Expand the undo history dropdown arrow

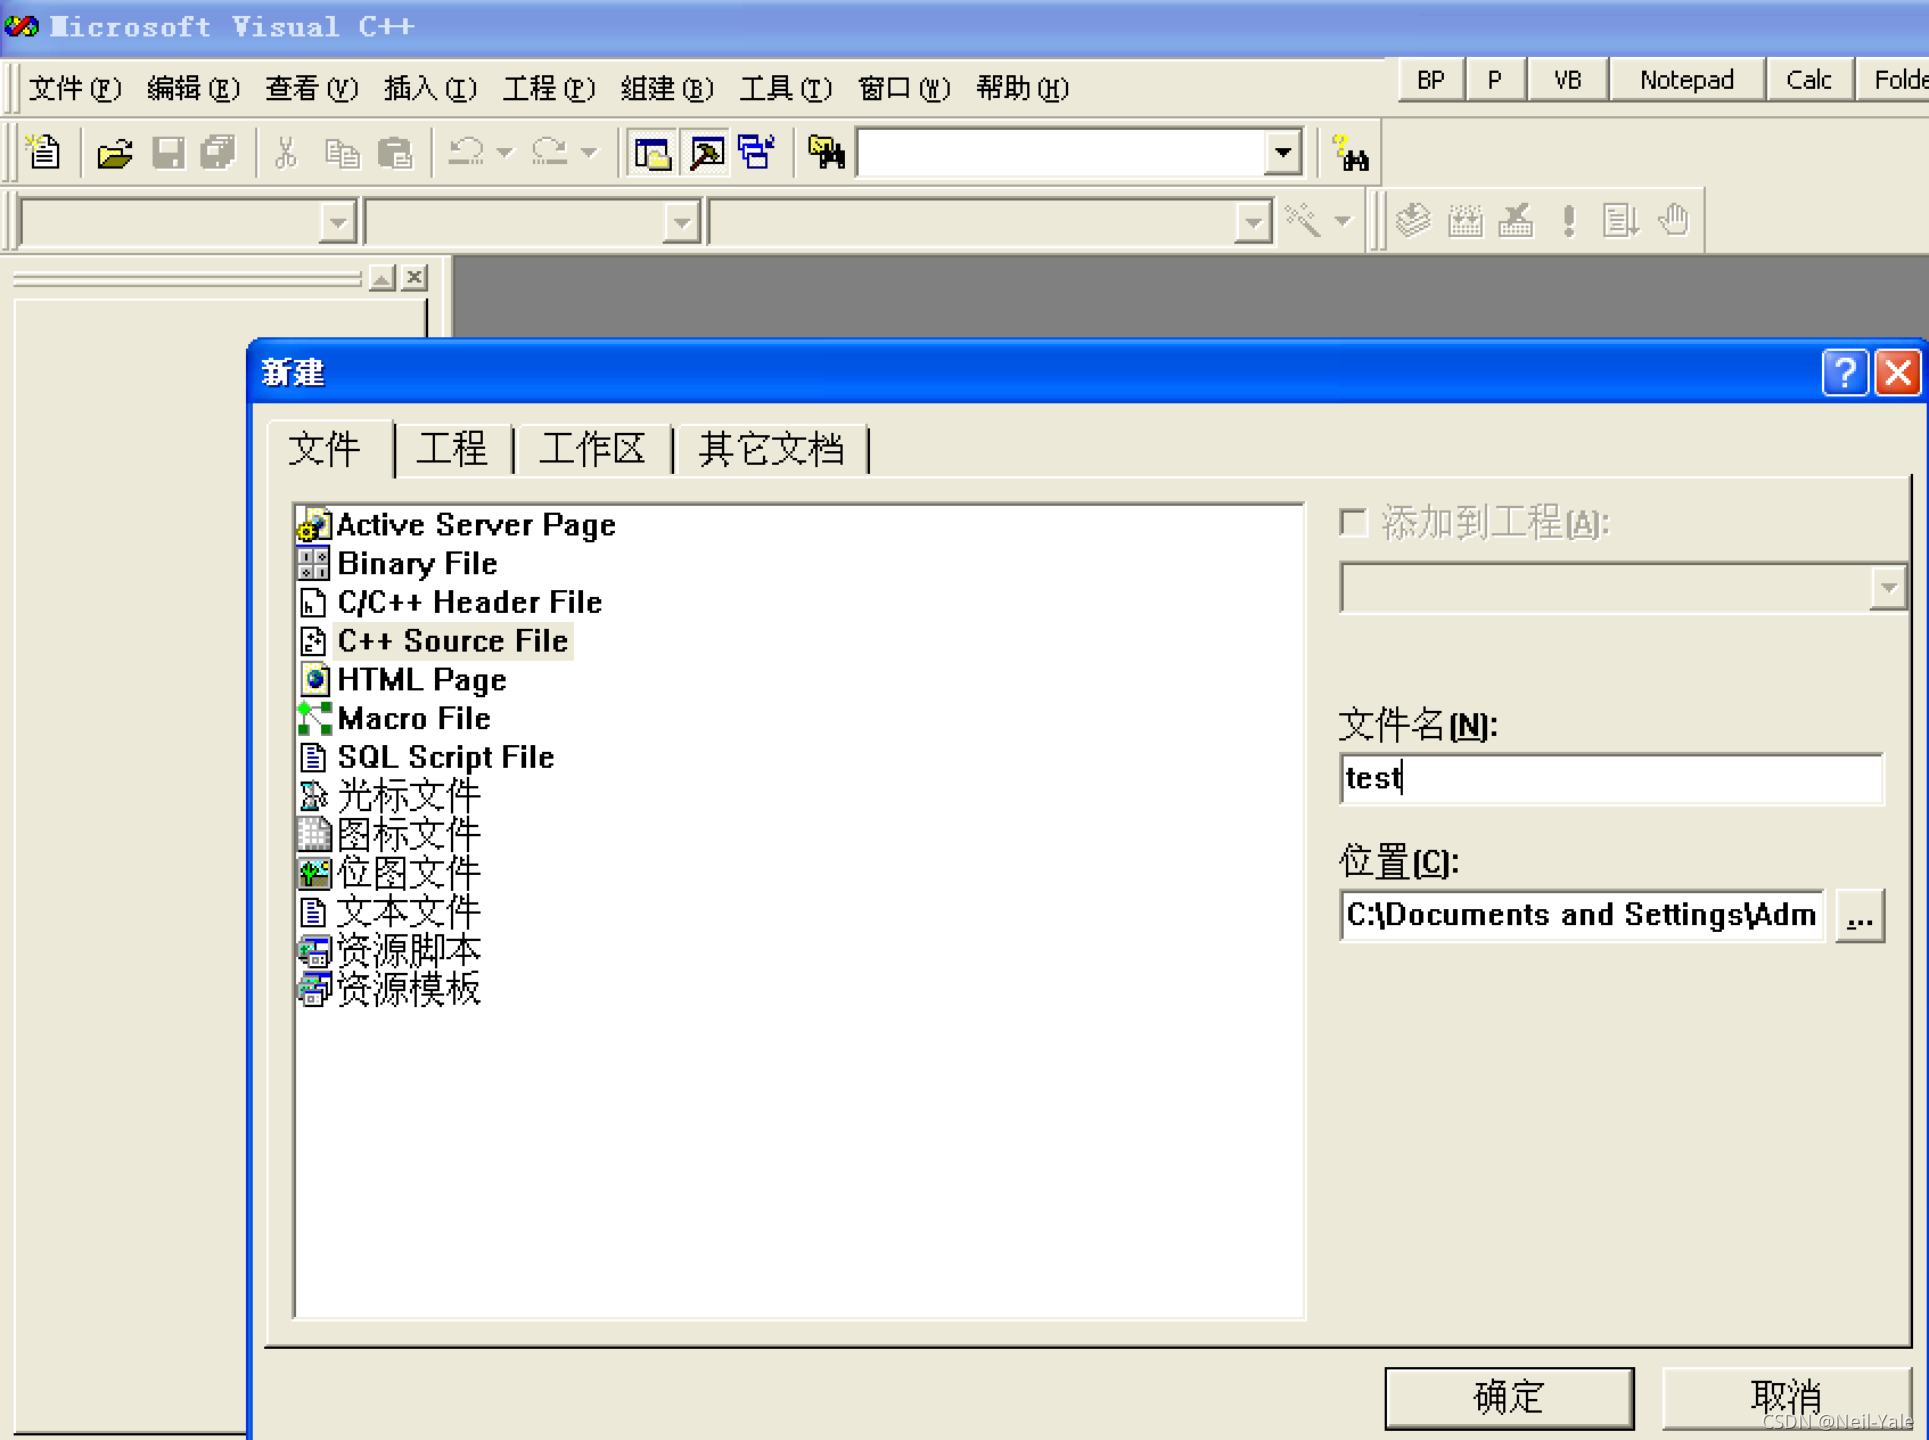[505, 153]
